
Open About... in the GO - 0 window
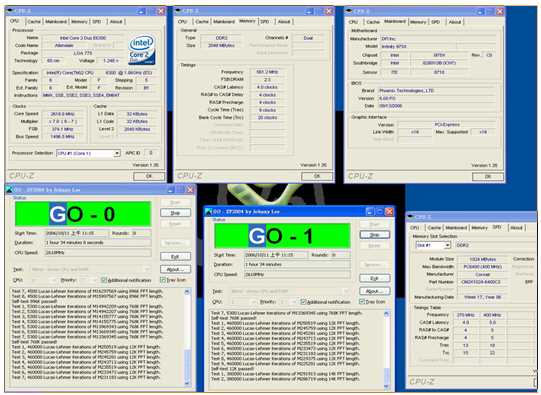click(x=175, y=269)
